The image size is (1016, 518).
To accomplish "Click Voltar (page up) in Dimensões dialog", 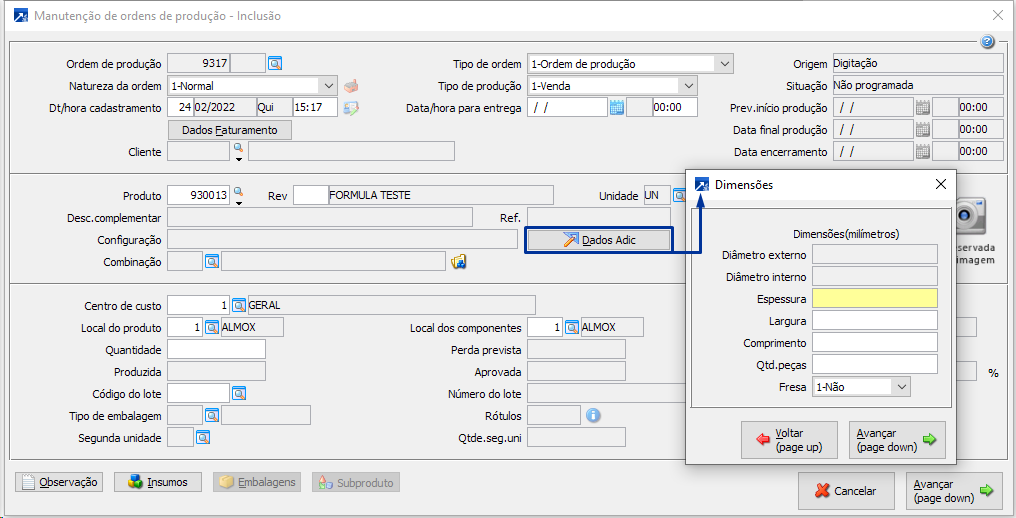I will point(789,440).
